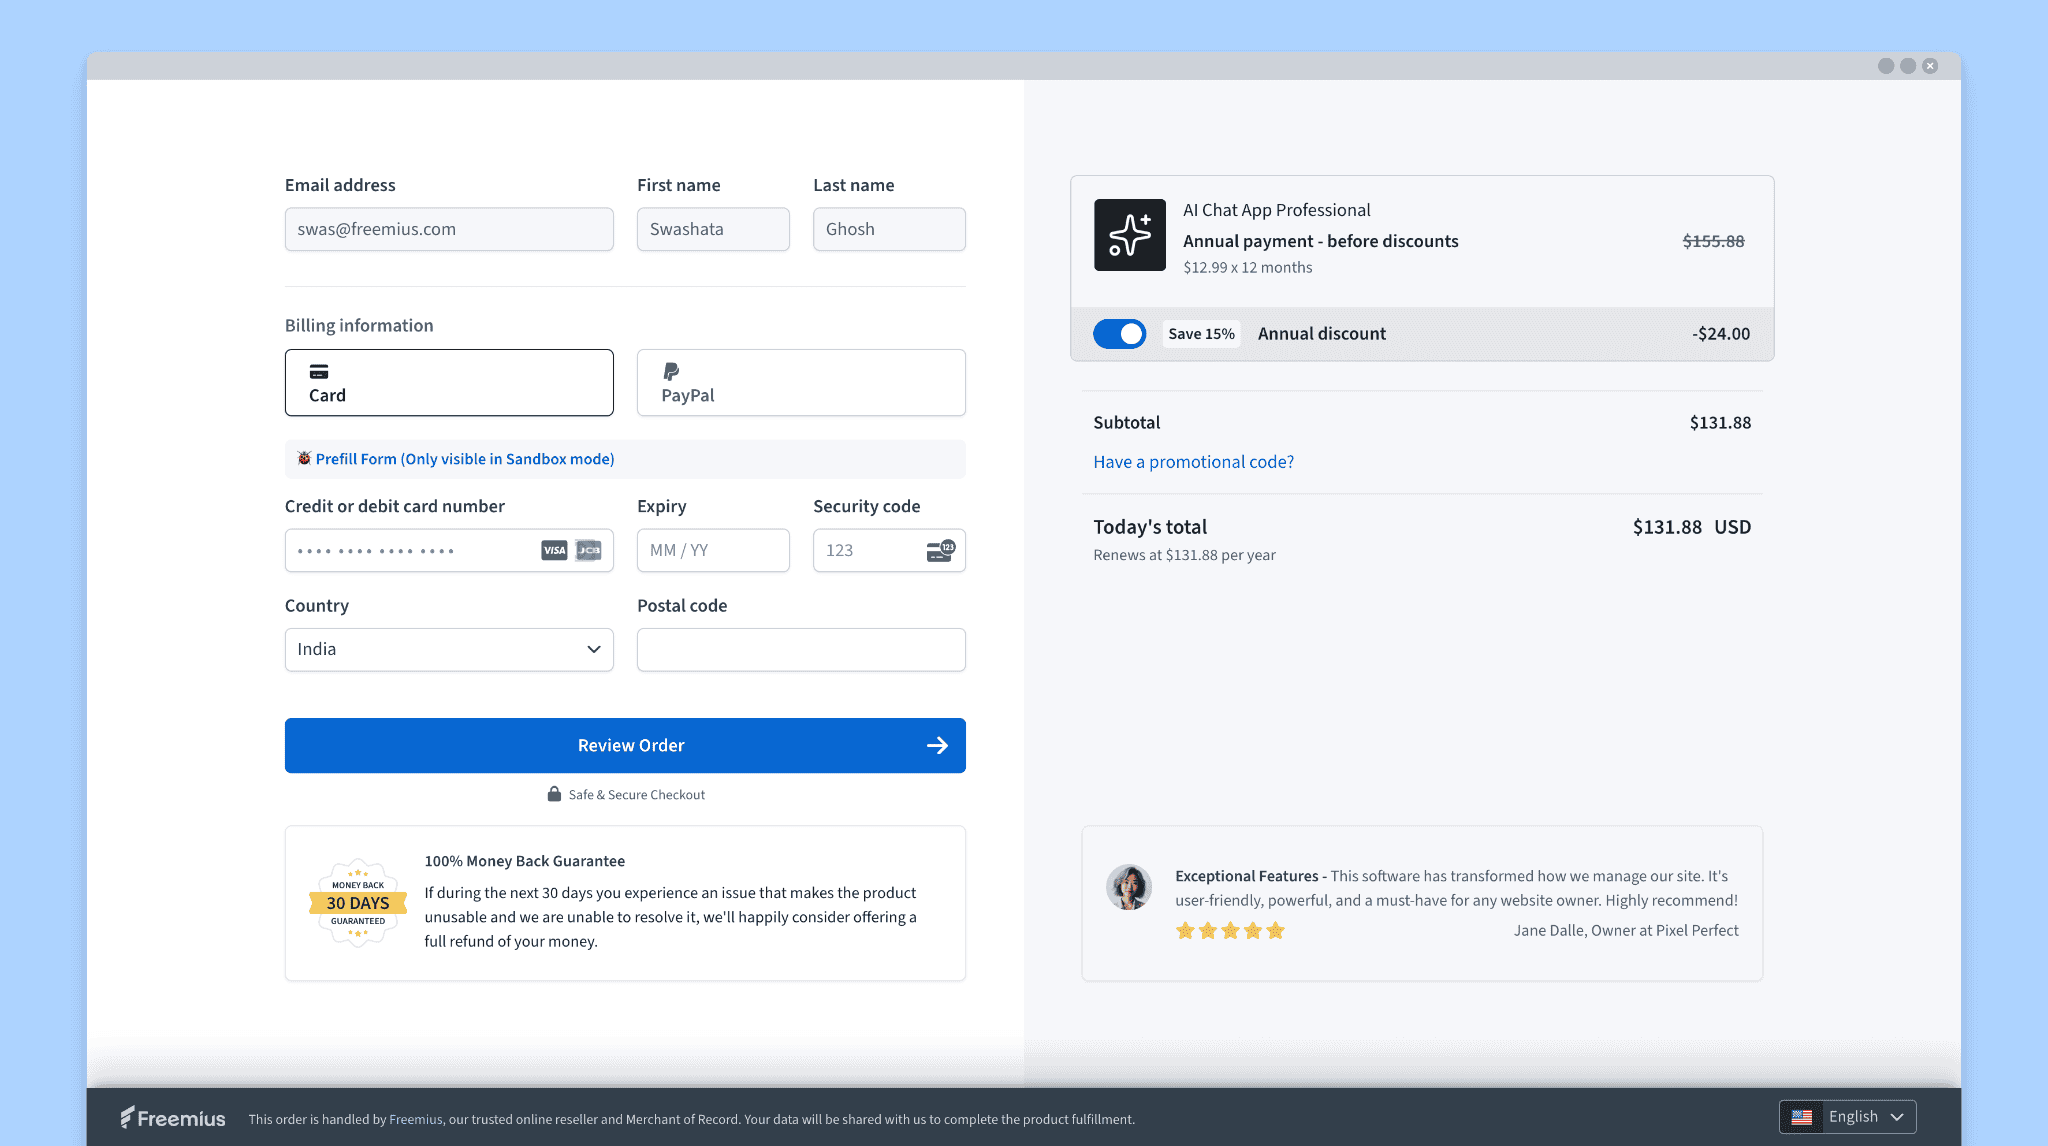Toggle the Annual discount switch off
Image resolution: width=2048 pixels, height=1146 pixels.
pos(1119,334)
